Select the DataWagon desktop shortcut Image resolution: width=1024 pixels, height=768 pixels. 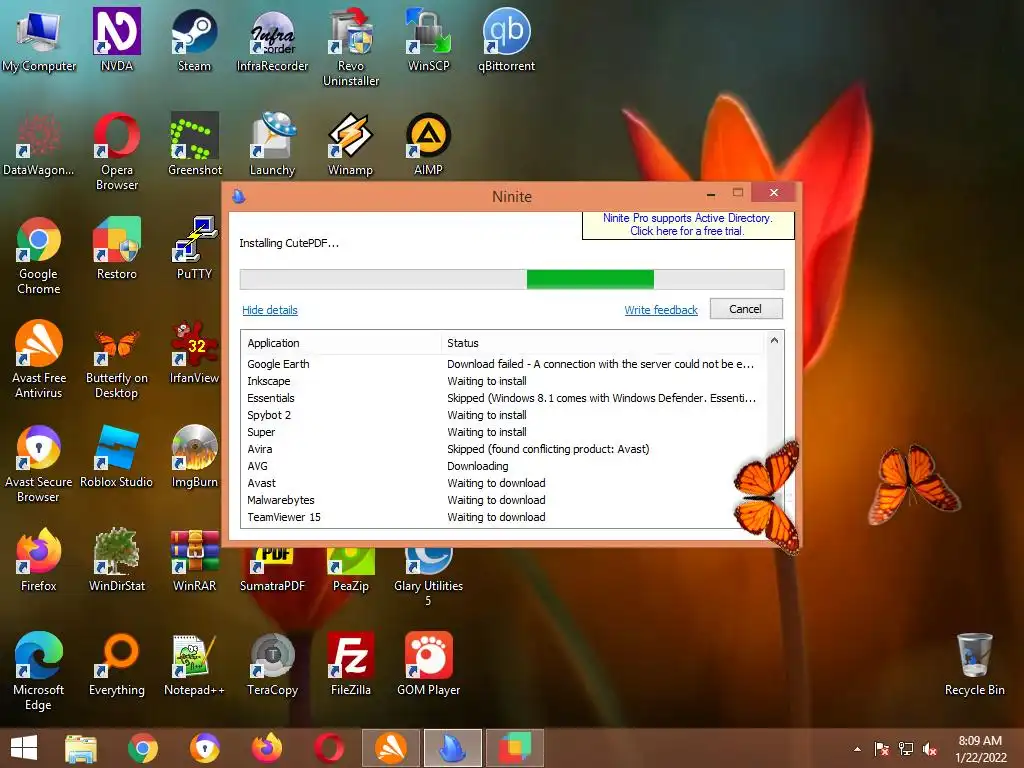(x=39, y=144)
